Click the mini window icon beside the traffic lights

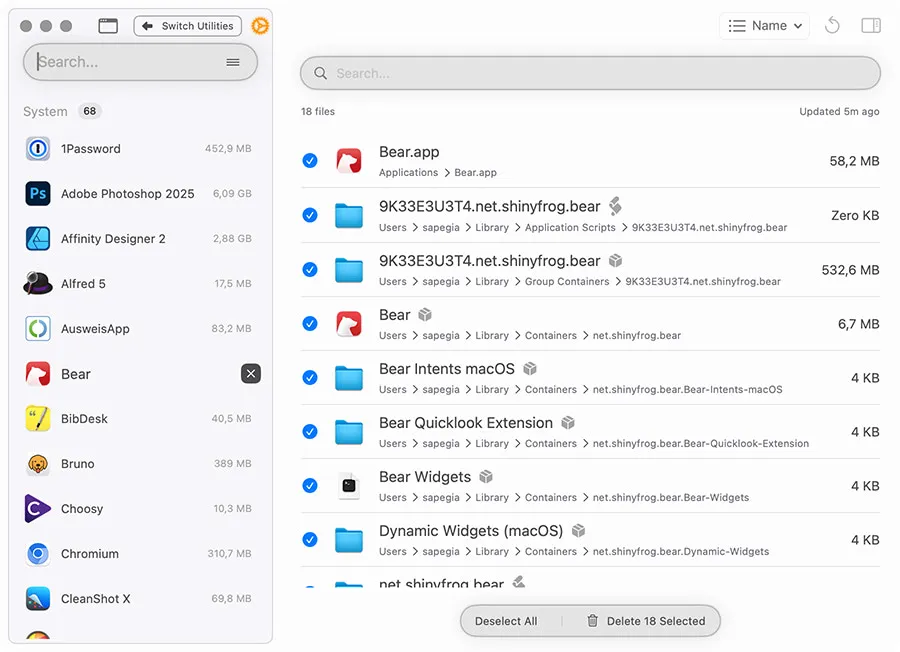pyautogui.click(x=108, y=25)
